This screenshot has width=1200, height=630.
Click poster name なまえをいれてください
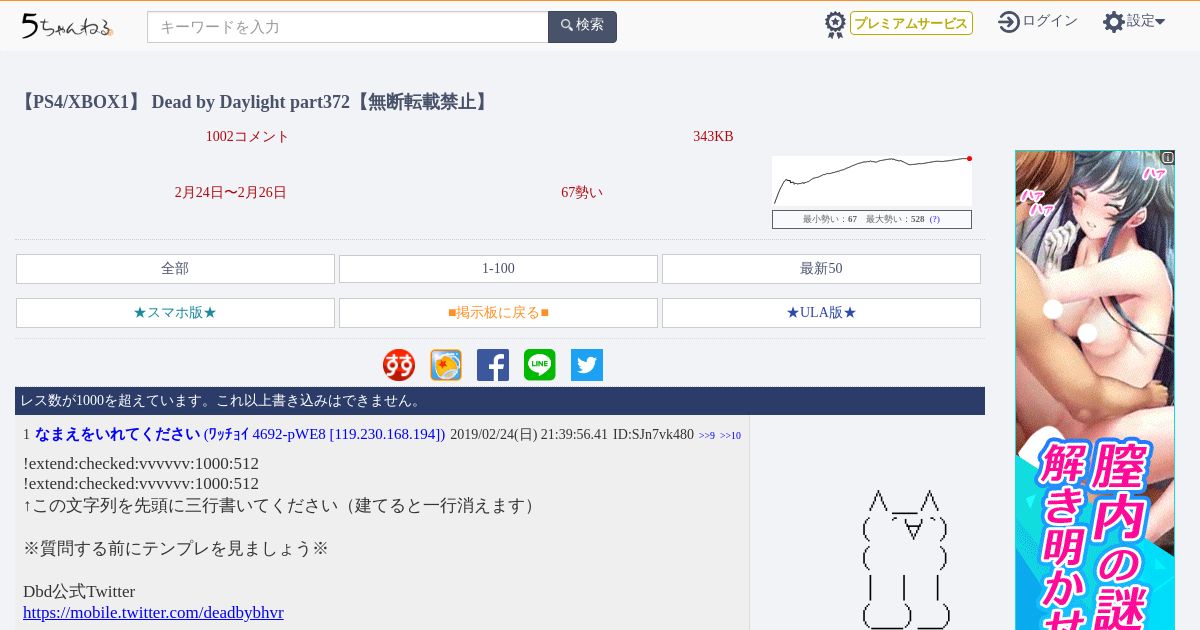pyautogui.click(x=118, y=434)
